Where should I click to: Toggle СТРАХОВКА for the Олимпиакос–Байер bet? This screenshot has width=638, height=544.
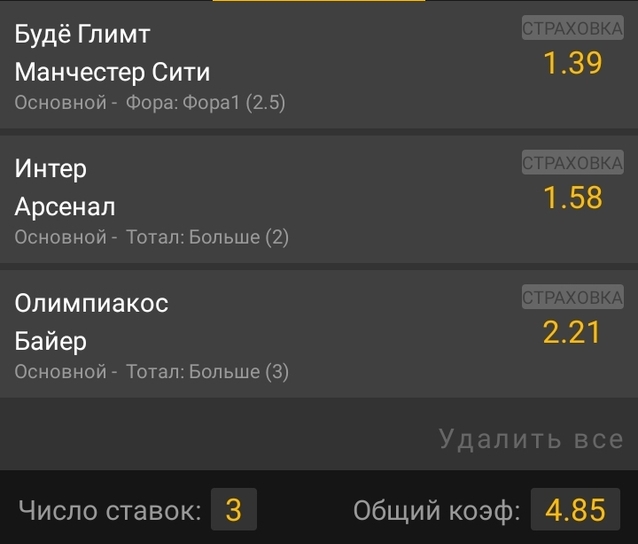click(572, 297)
